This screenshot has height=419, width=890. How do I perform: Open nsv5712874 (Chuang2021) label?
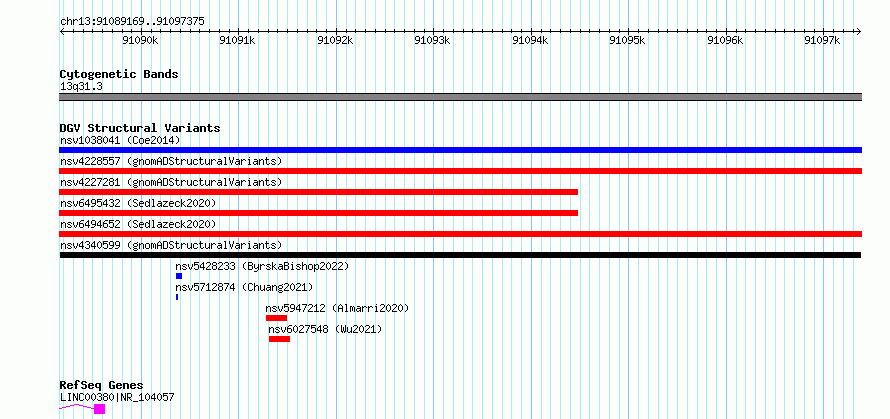(244, 287)
